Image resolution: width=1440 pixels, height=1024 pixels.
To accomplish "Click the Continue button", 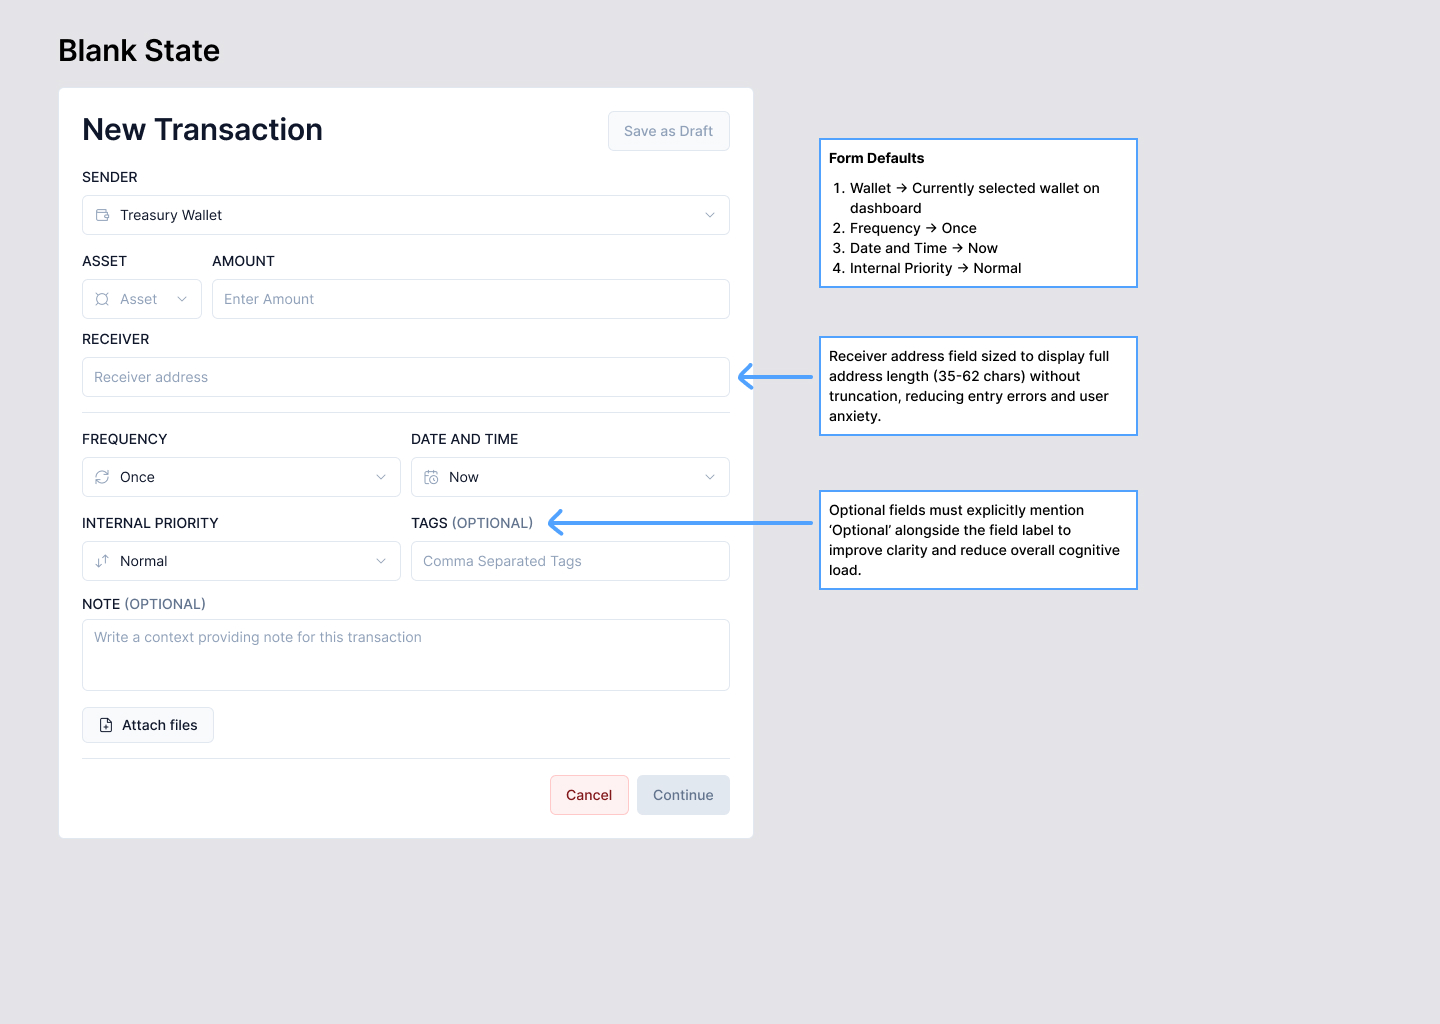I will (683, 795).
